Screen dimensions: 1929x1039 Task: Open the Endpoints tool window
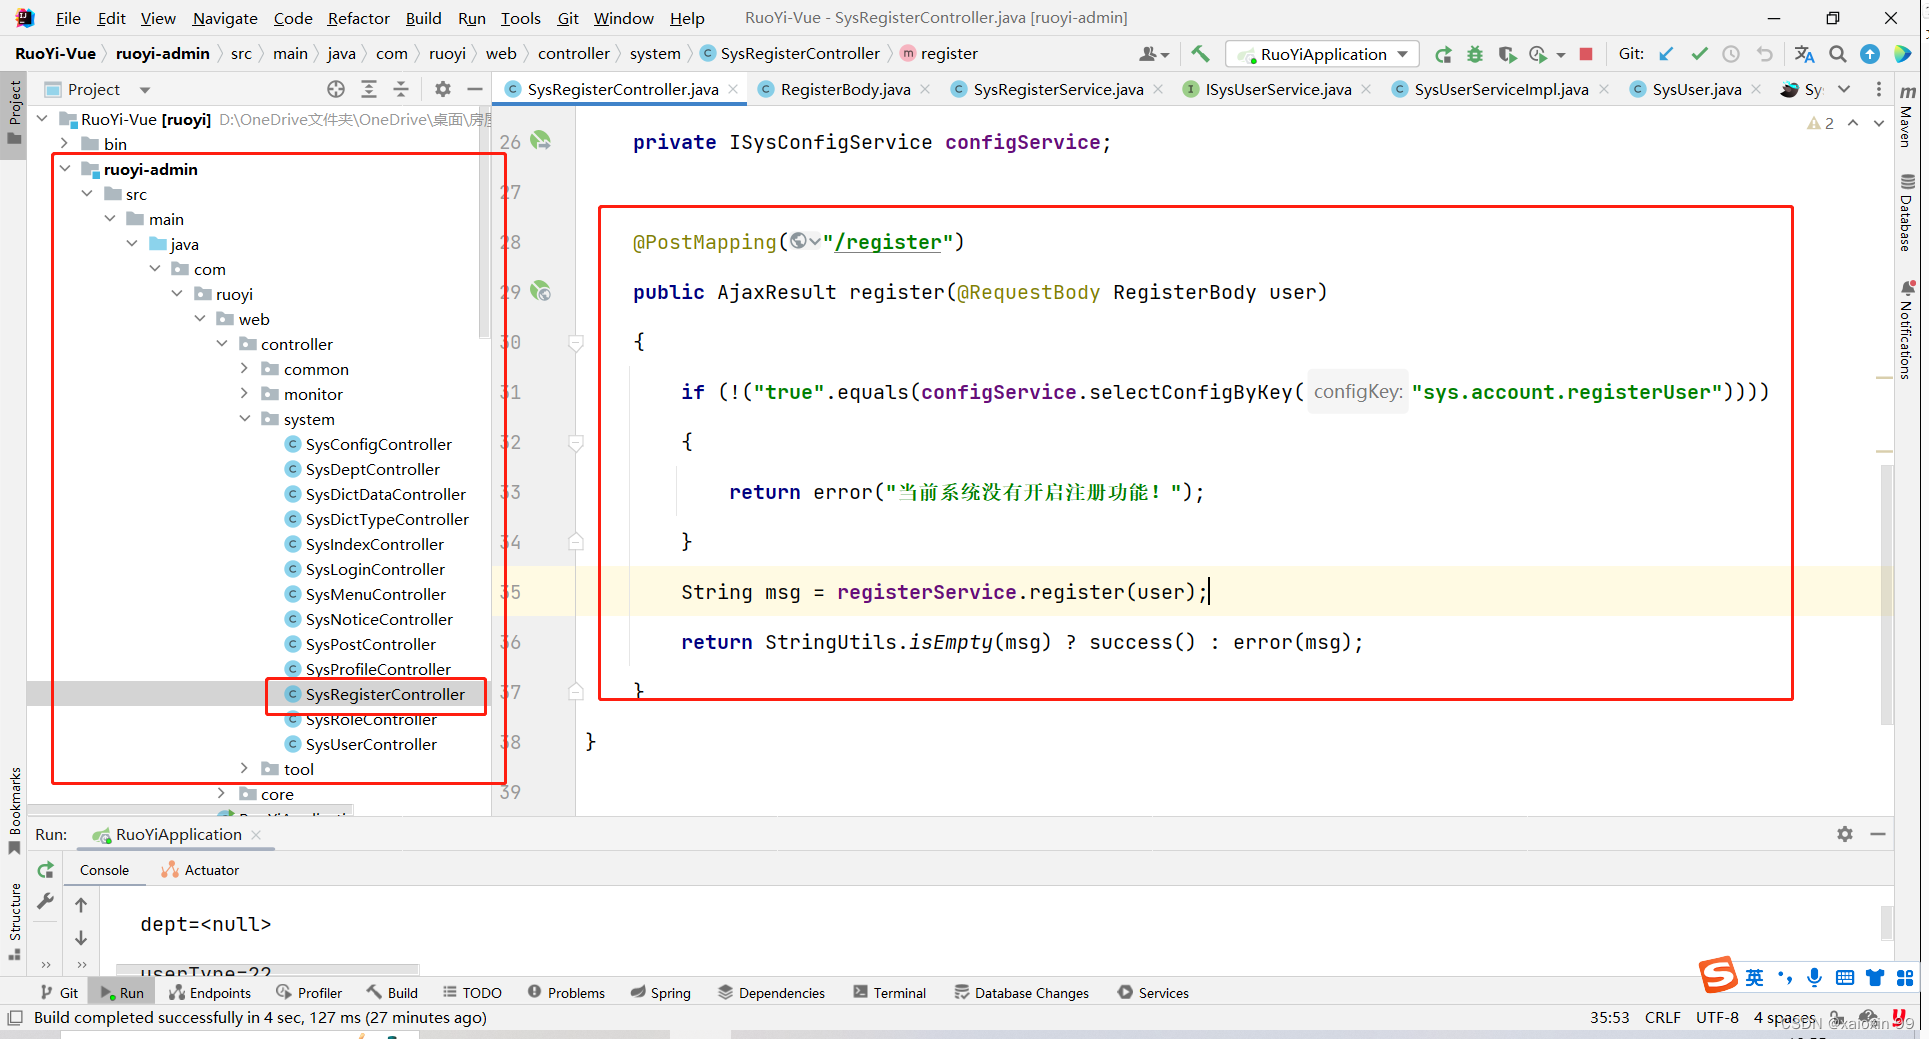coord(210,993)
